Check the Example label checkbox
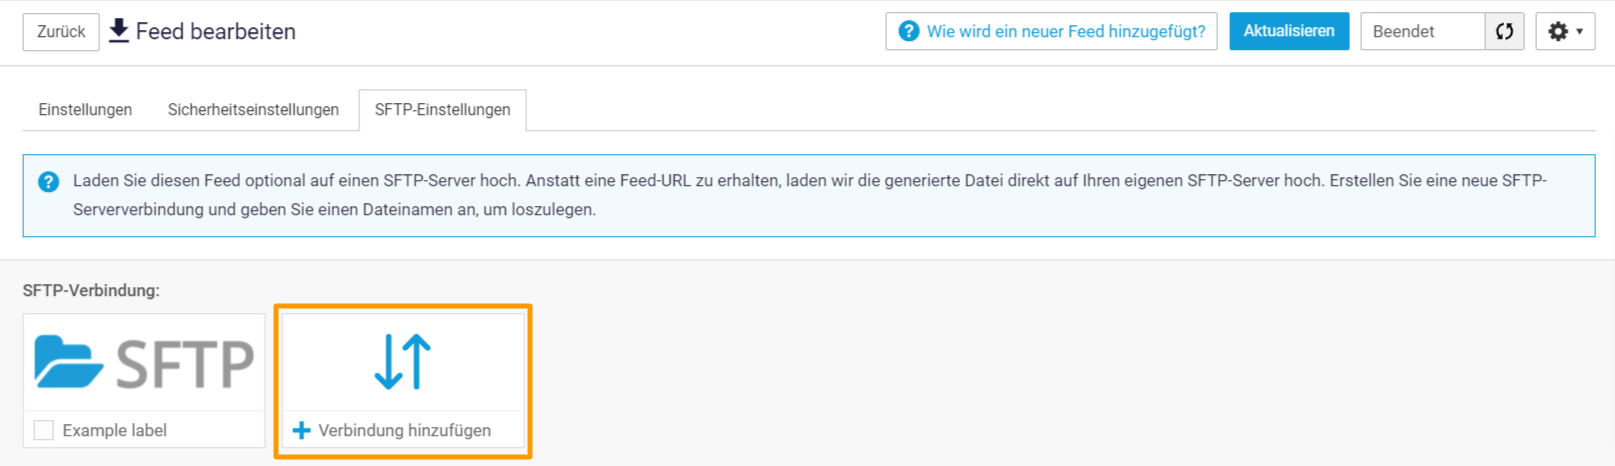This screenshot has width=1615, height=466. pos(44,430)
